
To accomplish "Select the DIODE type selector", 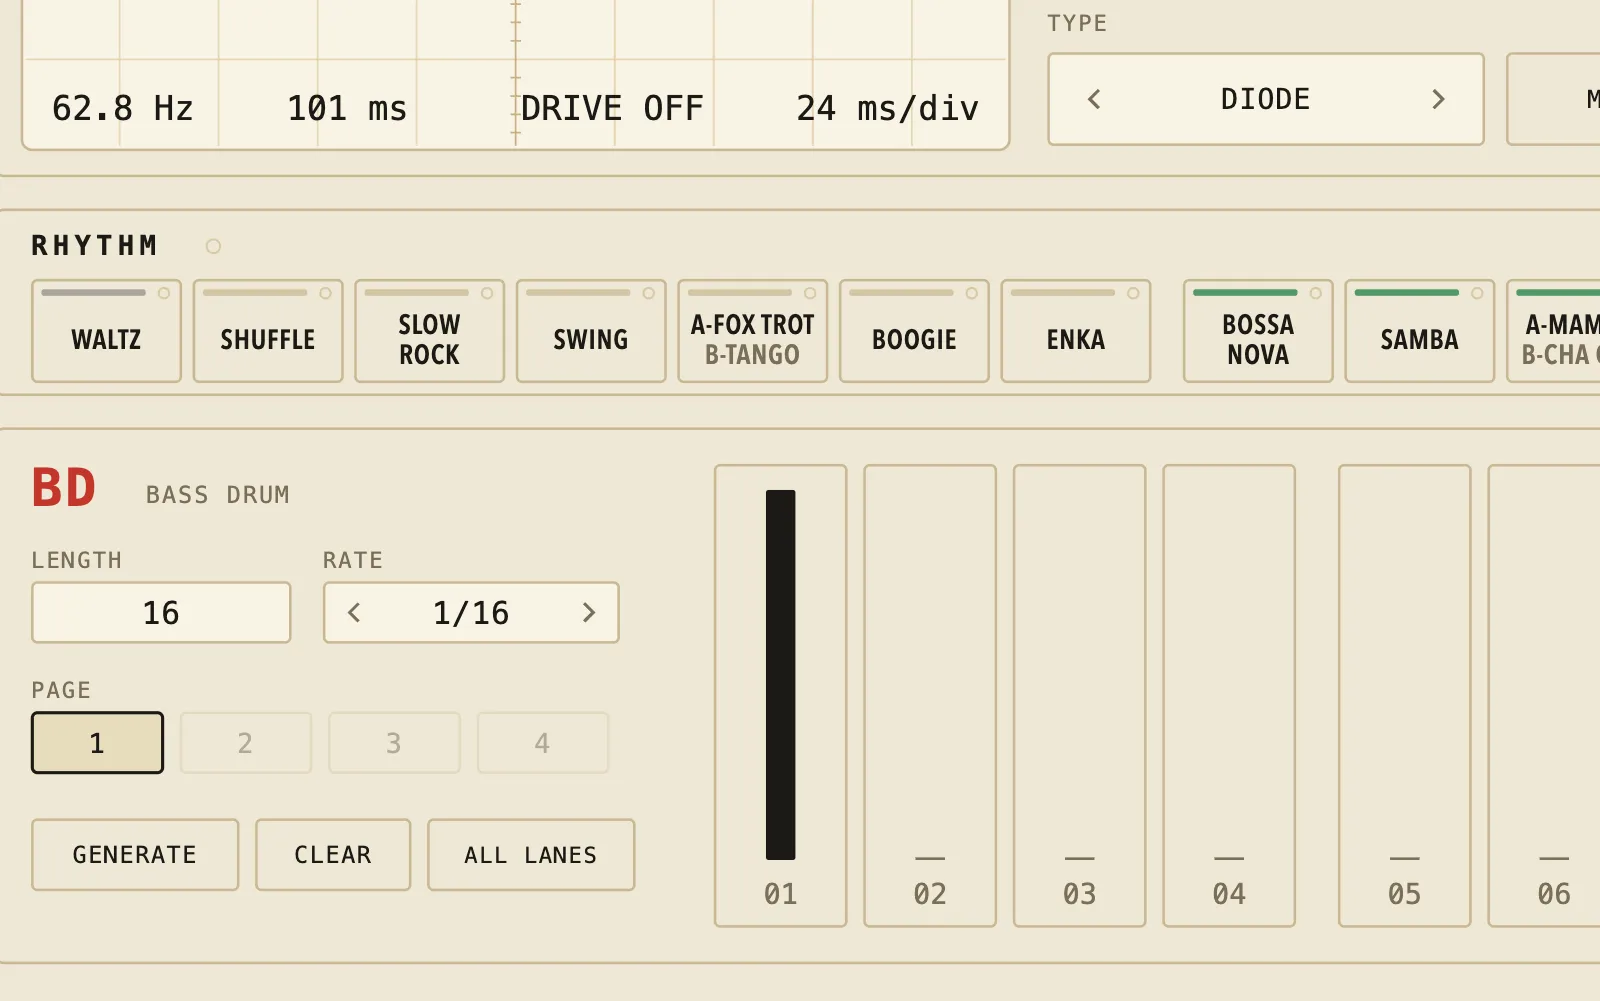I will coord(1266,99).
